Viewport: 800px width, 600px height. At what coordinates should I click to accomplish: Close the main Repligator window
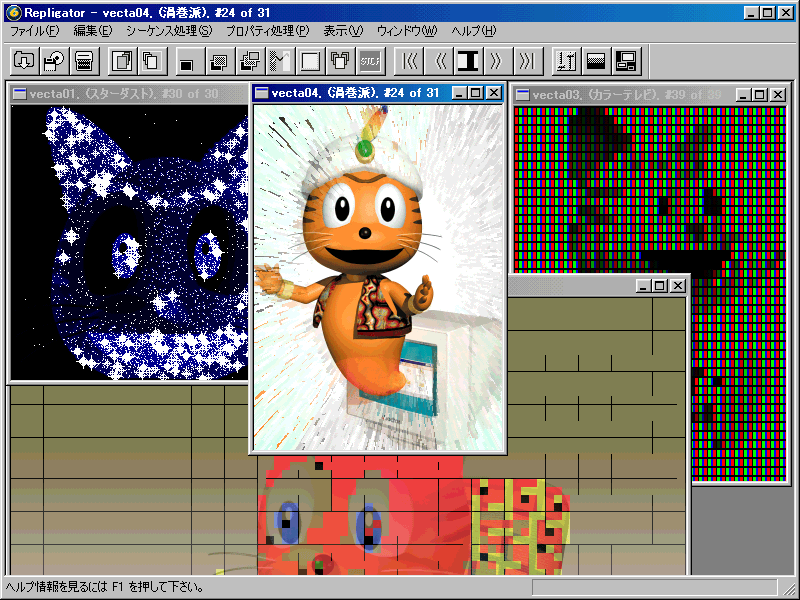click(786, 13)
